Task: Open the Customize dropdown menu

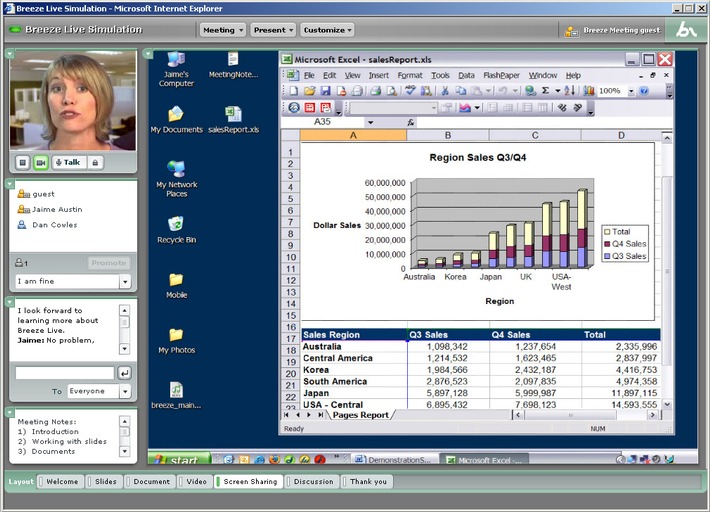Action: point(327,30)
